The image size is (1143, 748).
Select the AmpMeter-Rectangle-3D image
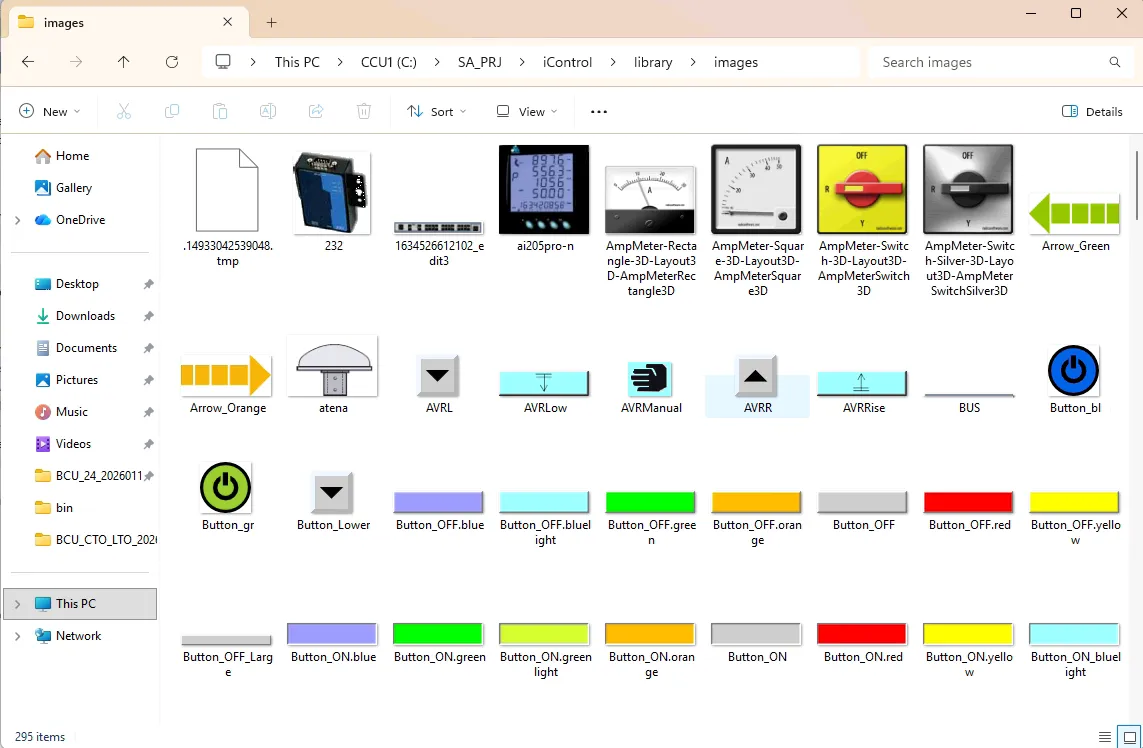pyautogui.click(x=651, y=231)
